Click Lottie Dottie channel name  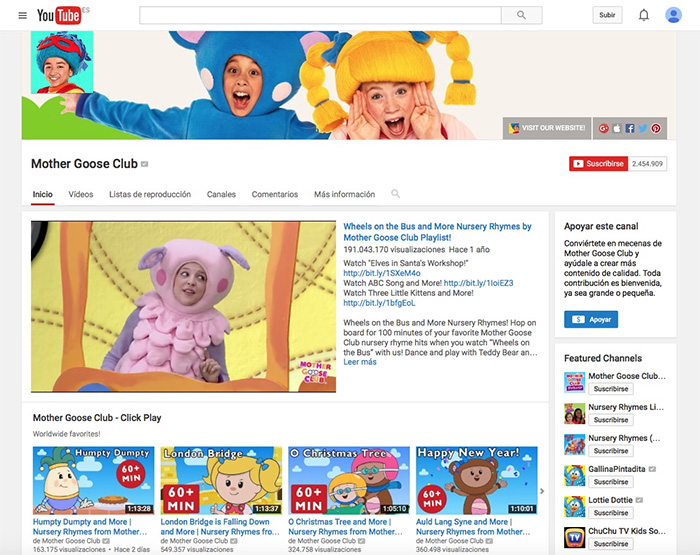[610, 500]
